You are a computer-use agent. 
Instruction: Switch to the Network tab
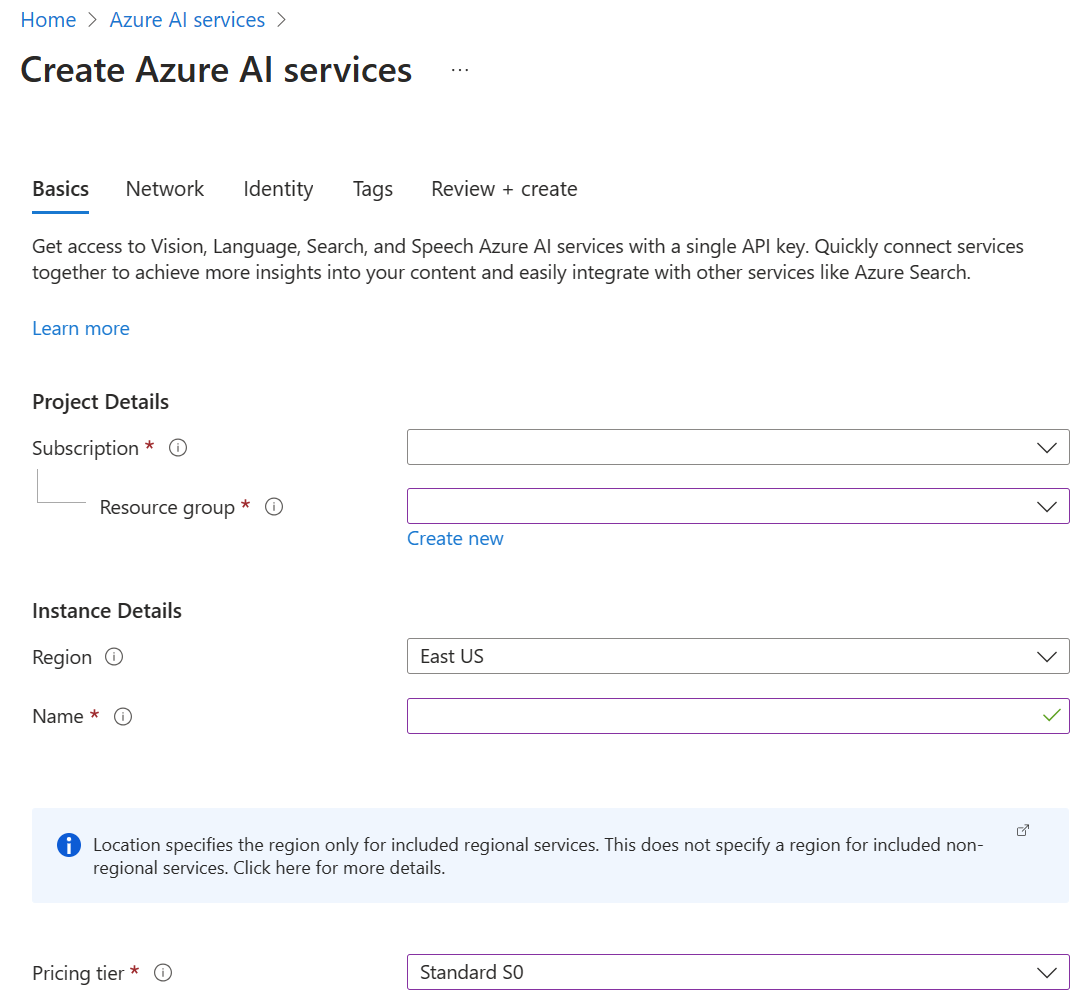tap(164, 189)
